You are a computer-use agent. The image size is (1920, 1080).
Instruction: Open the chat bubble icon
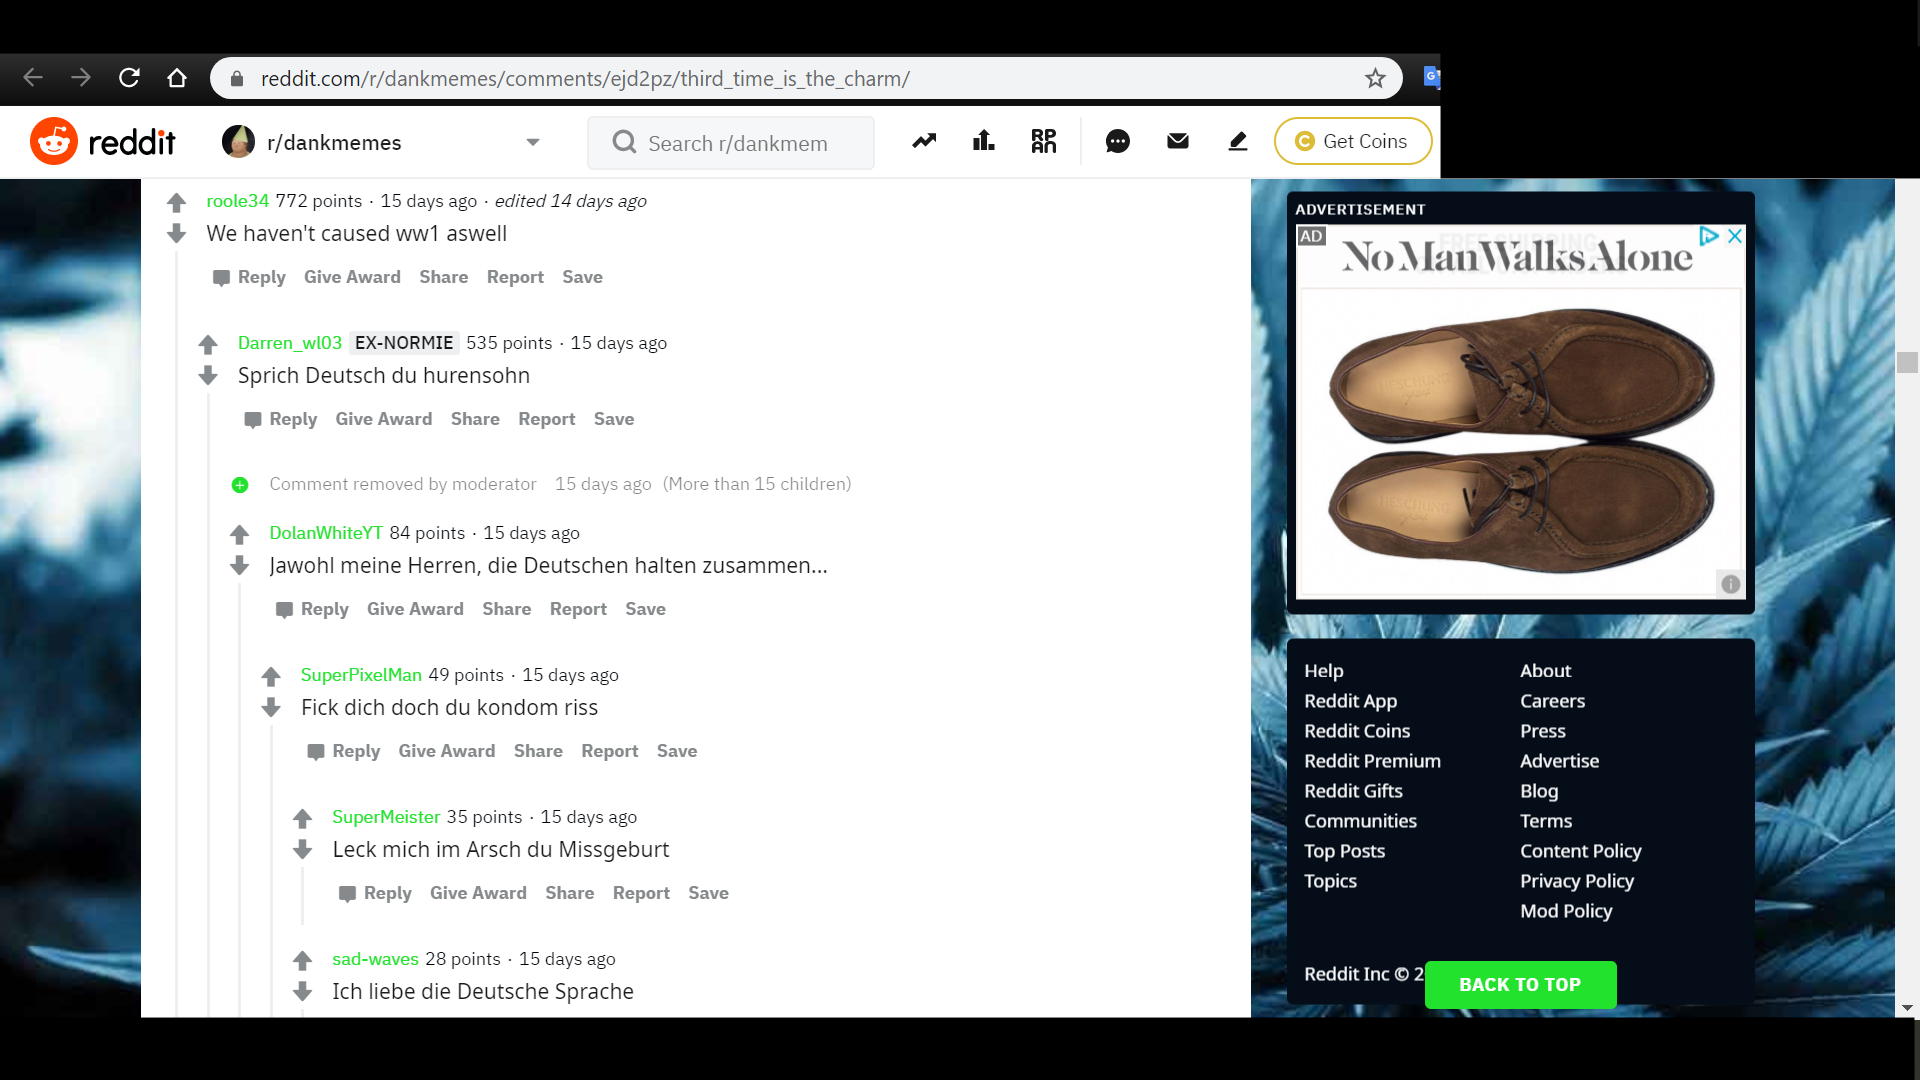pos(1117,141)
